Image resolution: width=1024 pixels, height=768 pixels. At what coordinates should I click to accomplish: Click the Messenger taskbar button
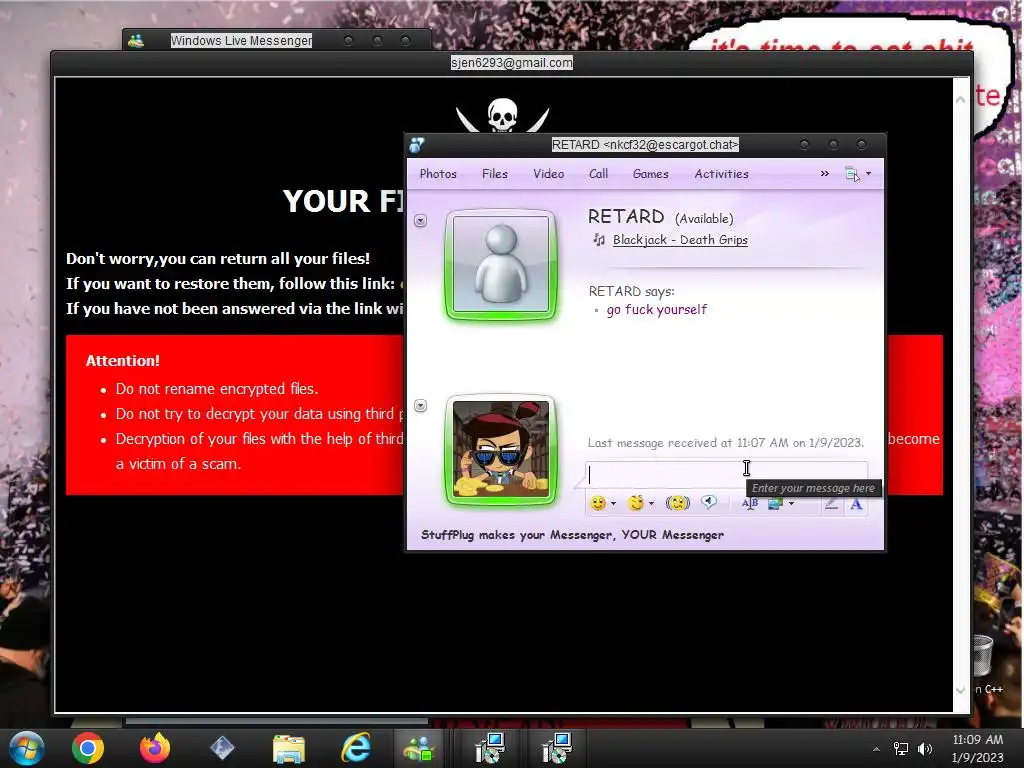pos(419,748)
